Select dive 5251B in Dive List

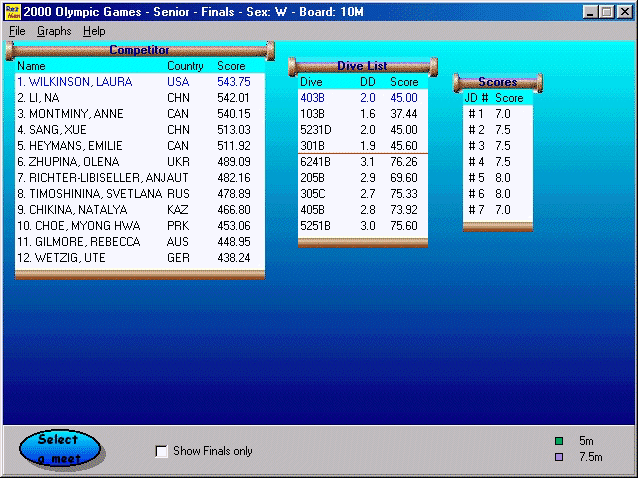tap(363, 226)
